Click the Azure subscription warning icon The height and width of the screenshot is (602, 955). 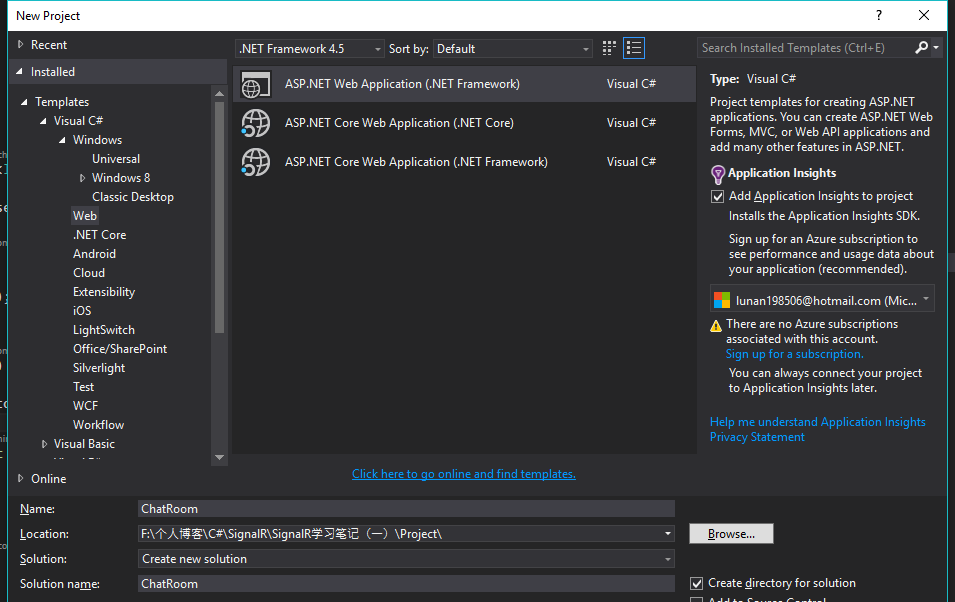(716, 326)
